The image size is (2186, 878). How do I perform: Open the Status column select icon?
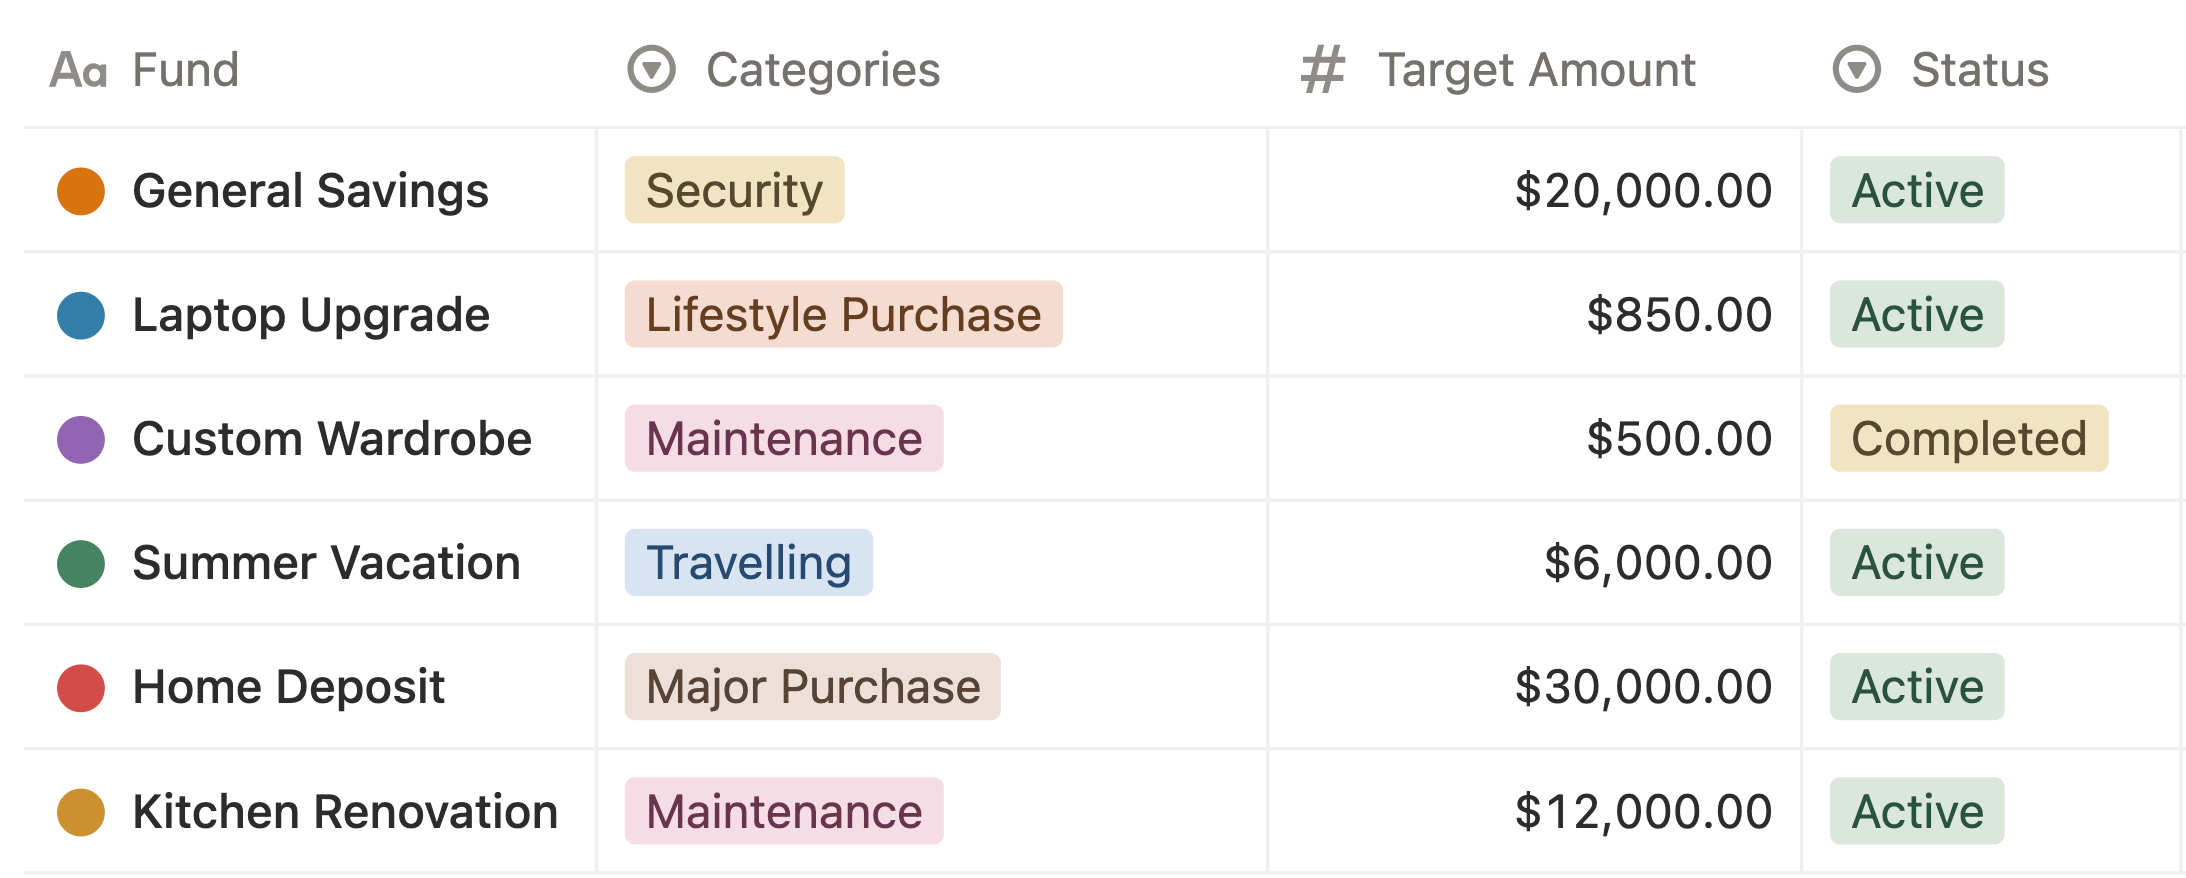click(1857, 69)
